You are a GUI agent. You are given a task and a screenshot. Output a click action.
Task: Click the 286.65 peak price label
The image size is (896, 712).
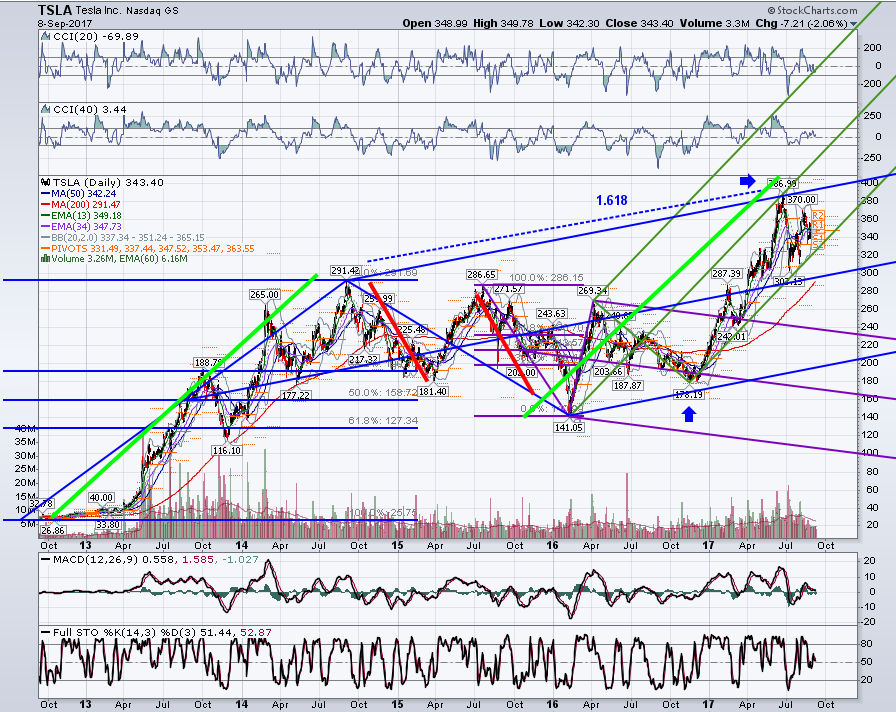tap(482, 275)
